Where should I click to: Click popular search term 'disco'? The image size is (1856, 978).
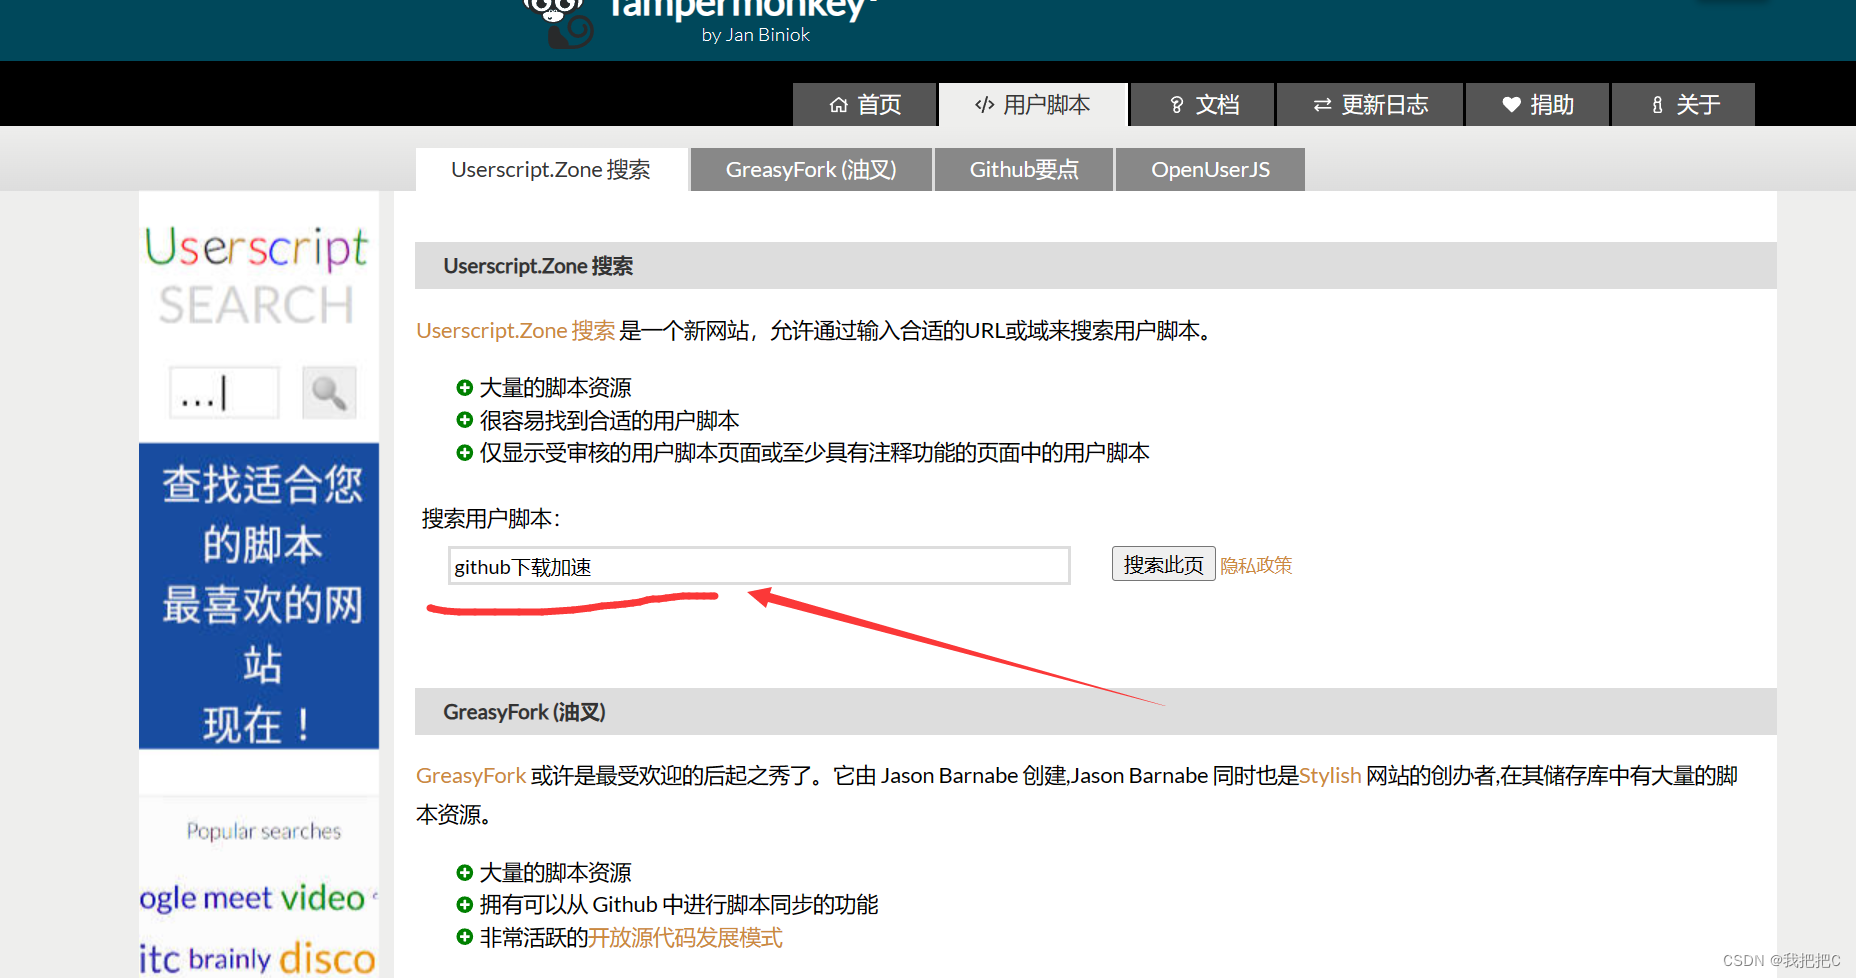(x=327, y=958)
